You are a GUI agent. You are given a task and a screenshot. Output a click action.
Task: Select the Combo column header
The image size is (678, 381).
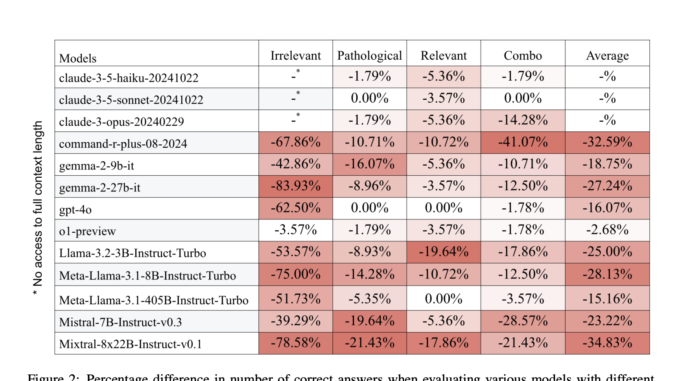pos(522,55)
